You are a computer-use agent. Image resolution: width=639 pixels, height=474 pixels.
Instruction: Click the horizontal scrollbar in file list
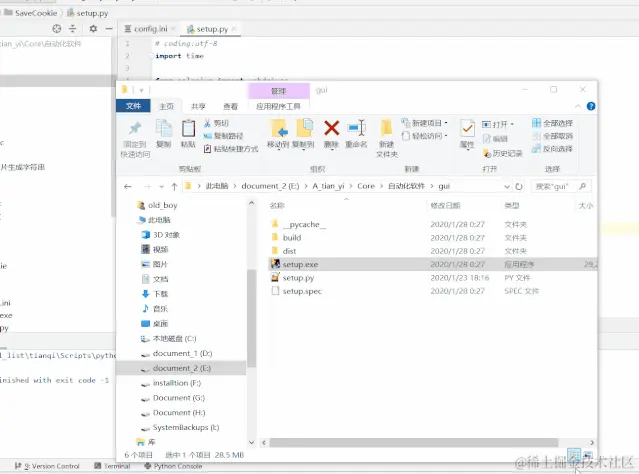[x=414, y=443]
